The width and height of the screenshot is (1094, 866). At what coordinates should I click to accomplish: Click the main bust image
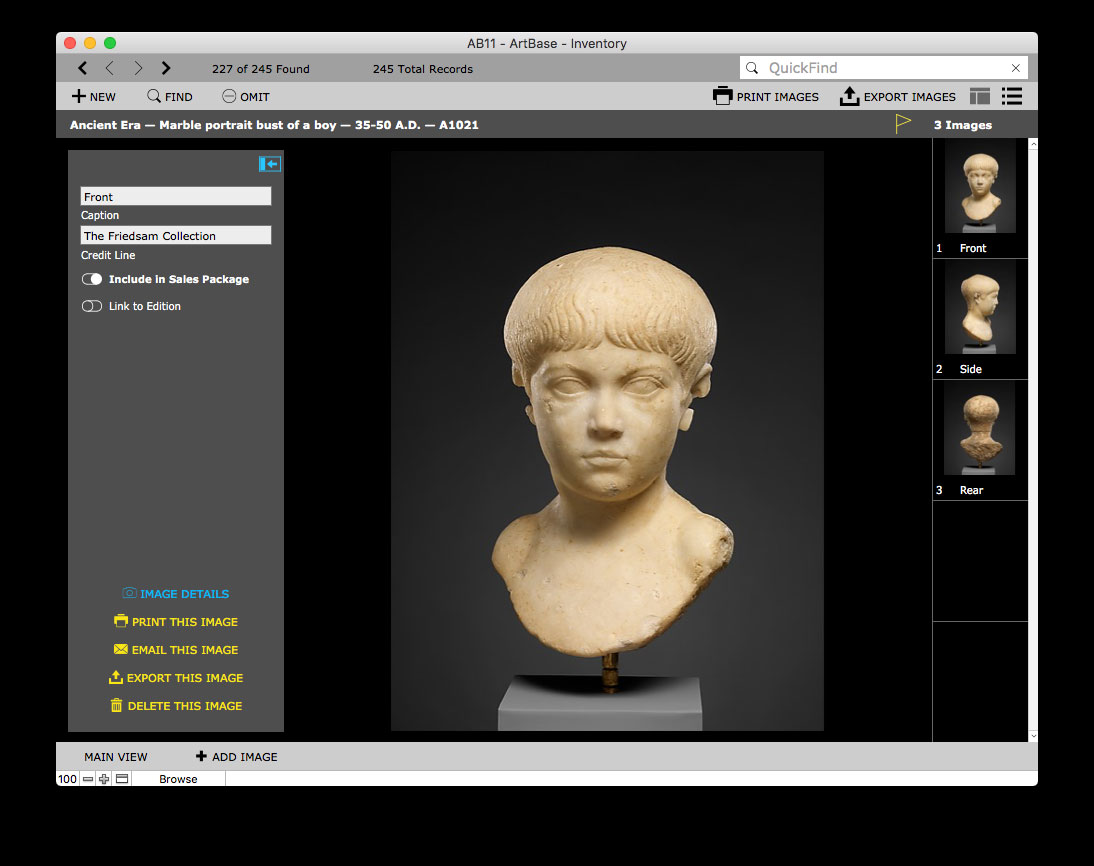tap(607, 441)
